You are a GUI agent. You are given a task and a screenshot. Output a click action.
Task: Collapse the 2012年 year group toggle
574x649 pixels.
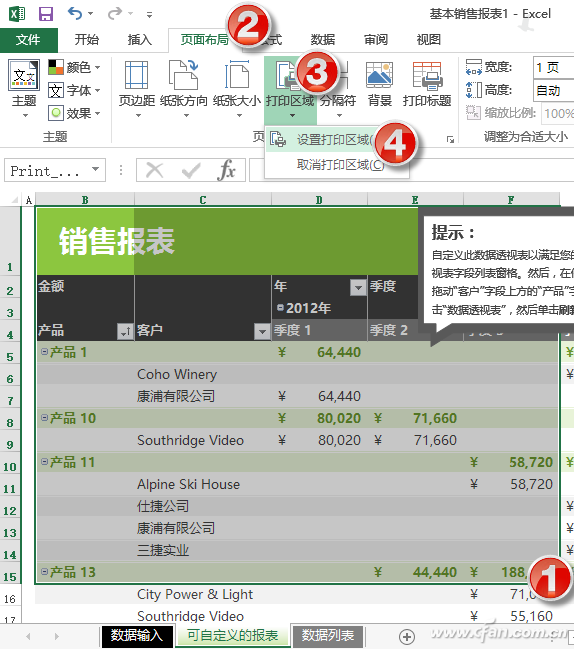(280, 308)
